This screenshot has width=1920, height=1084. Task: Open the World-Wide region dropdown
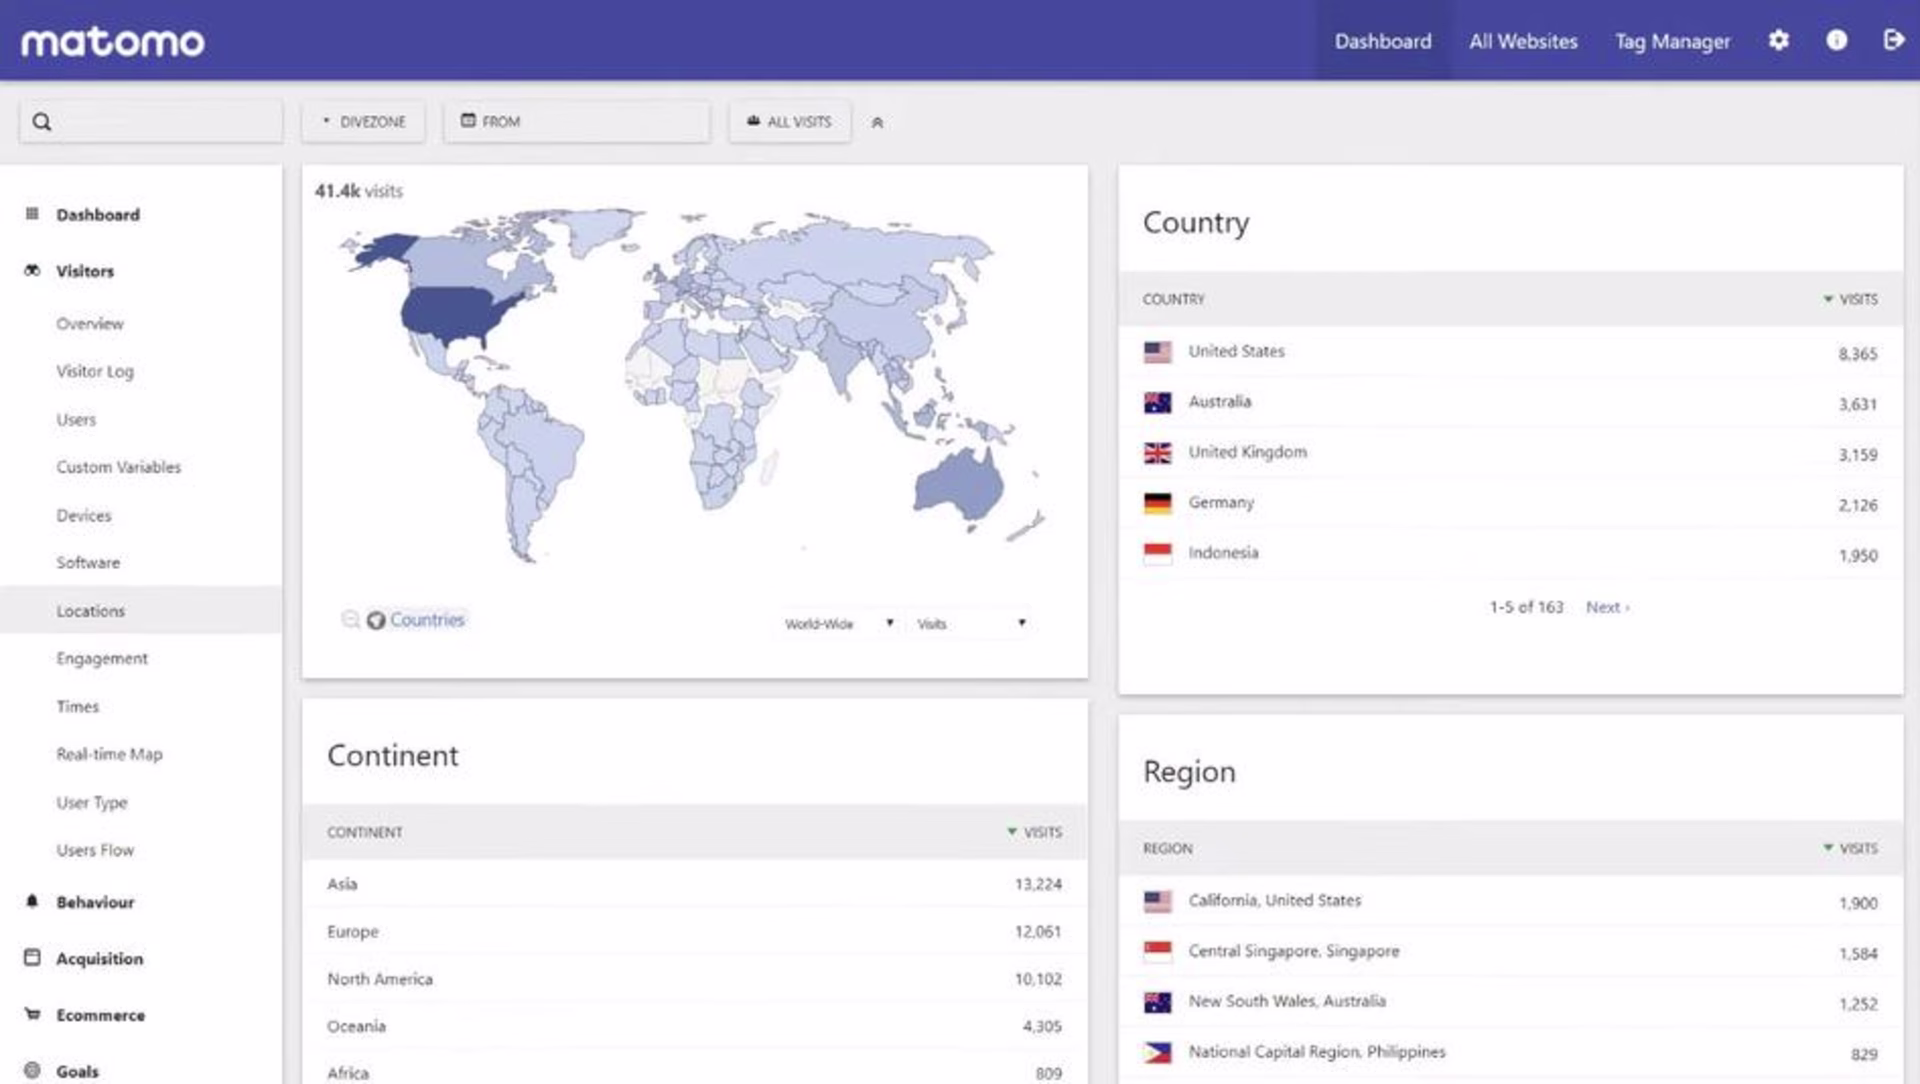838,623
